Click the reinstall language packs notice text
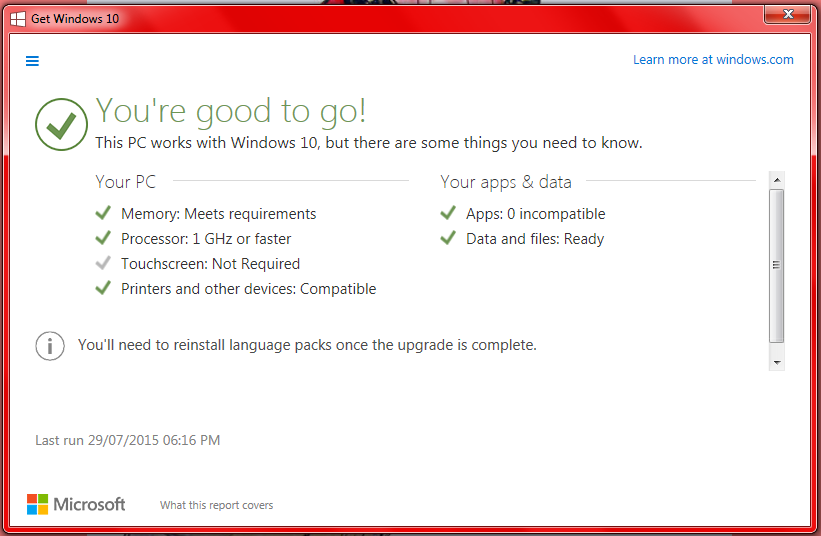 pyautogui.click(x=307, y=345)
